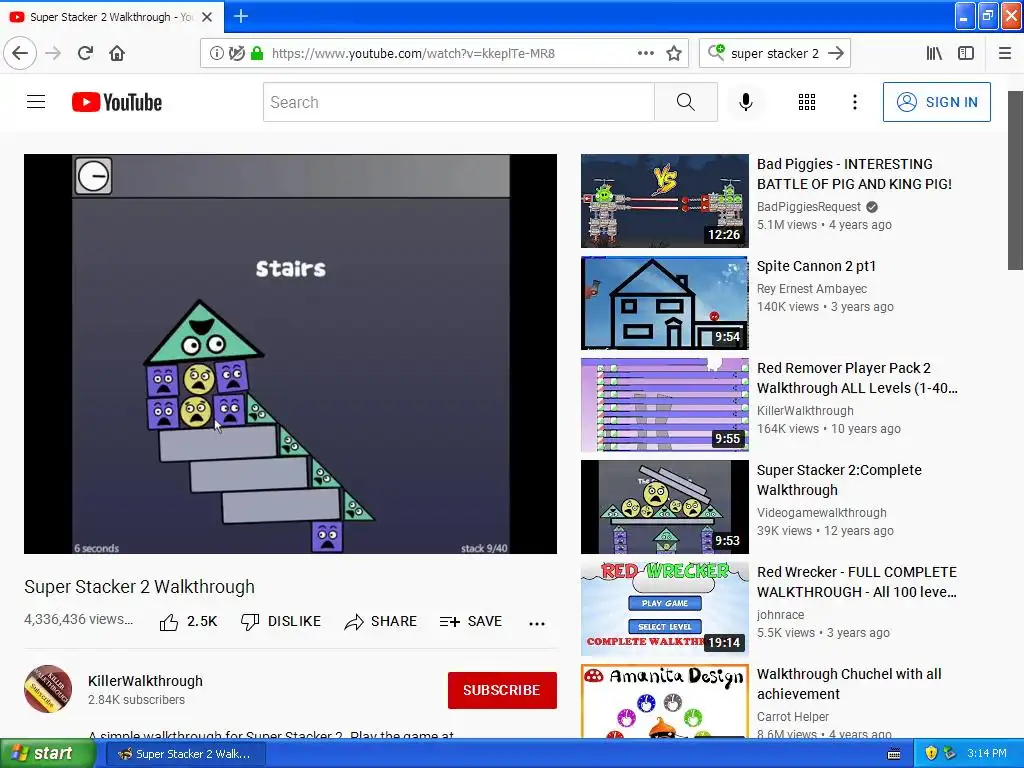Open the Firefox hamburger menu

tap(1005, 53)
